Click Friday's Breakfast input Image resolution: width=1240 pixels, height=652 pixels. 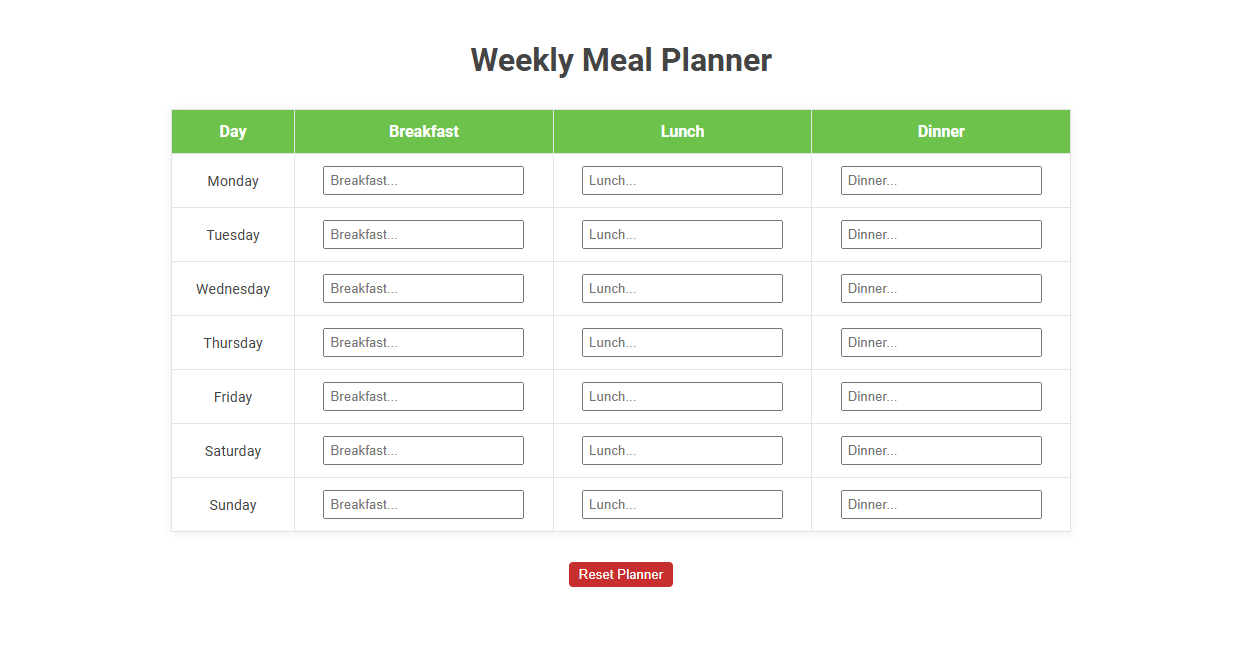click(x=423, y=396)
